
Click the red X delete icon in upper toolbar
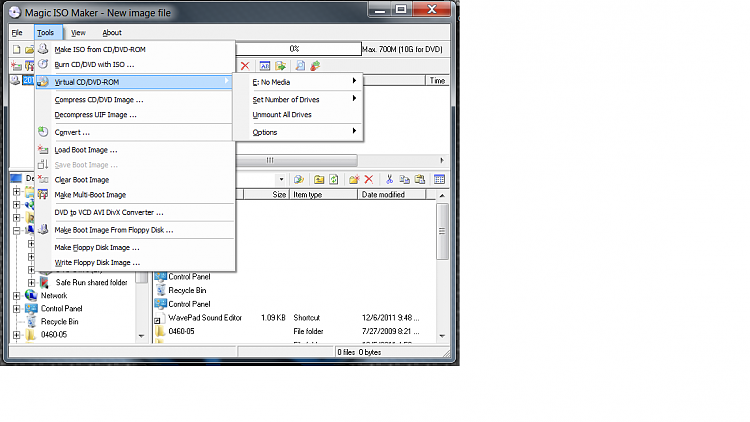pyautogui.click(x=245, y=66)
